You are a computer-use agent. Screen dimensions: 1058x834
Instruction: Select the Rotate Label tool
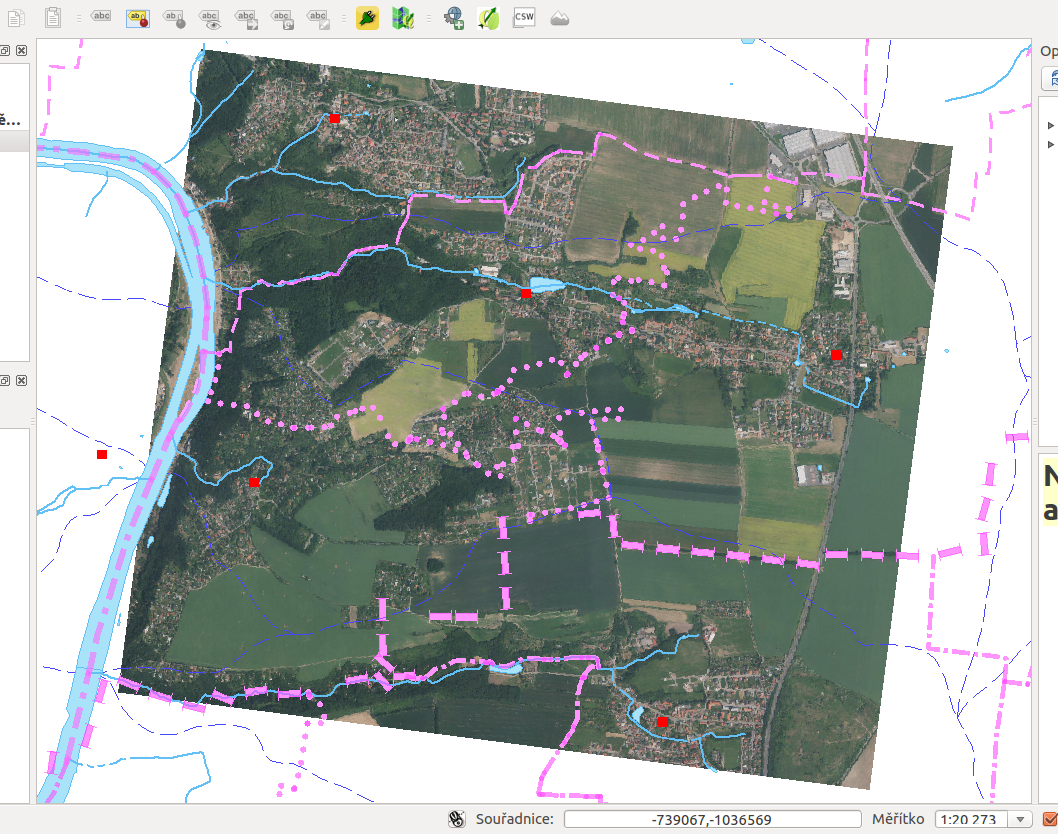[282, 19]
